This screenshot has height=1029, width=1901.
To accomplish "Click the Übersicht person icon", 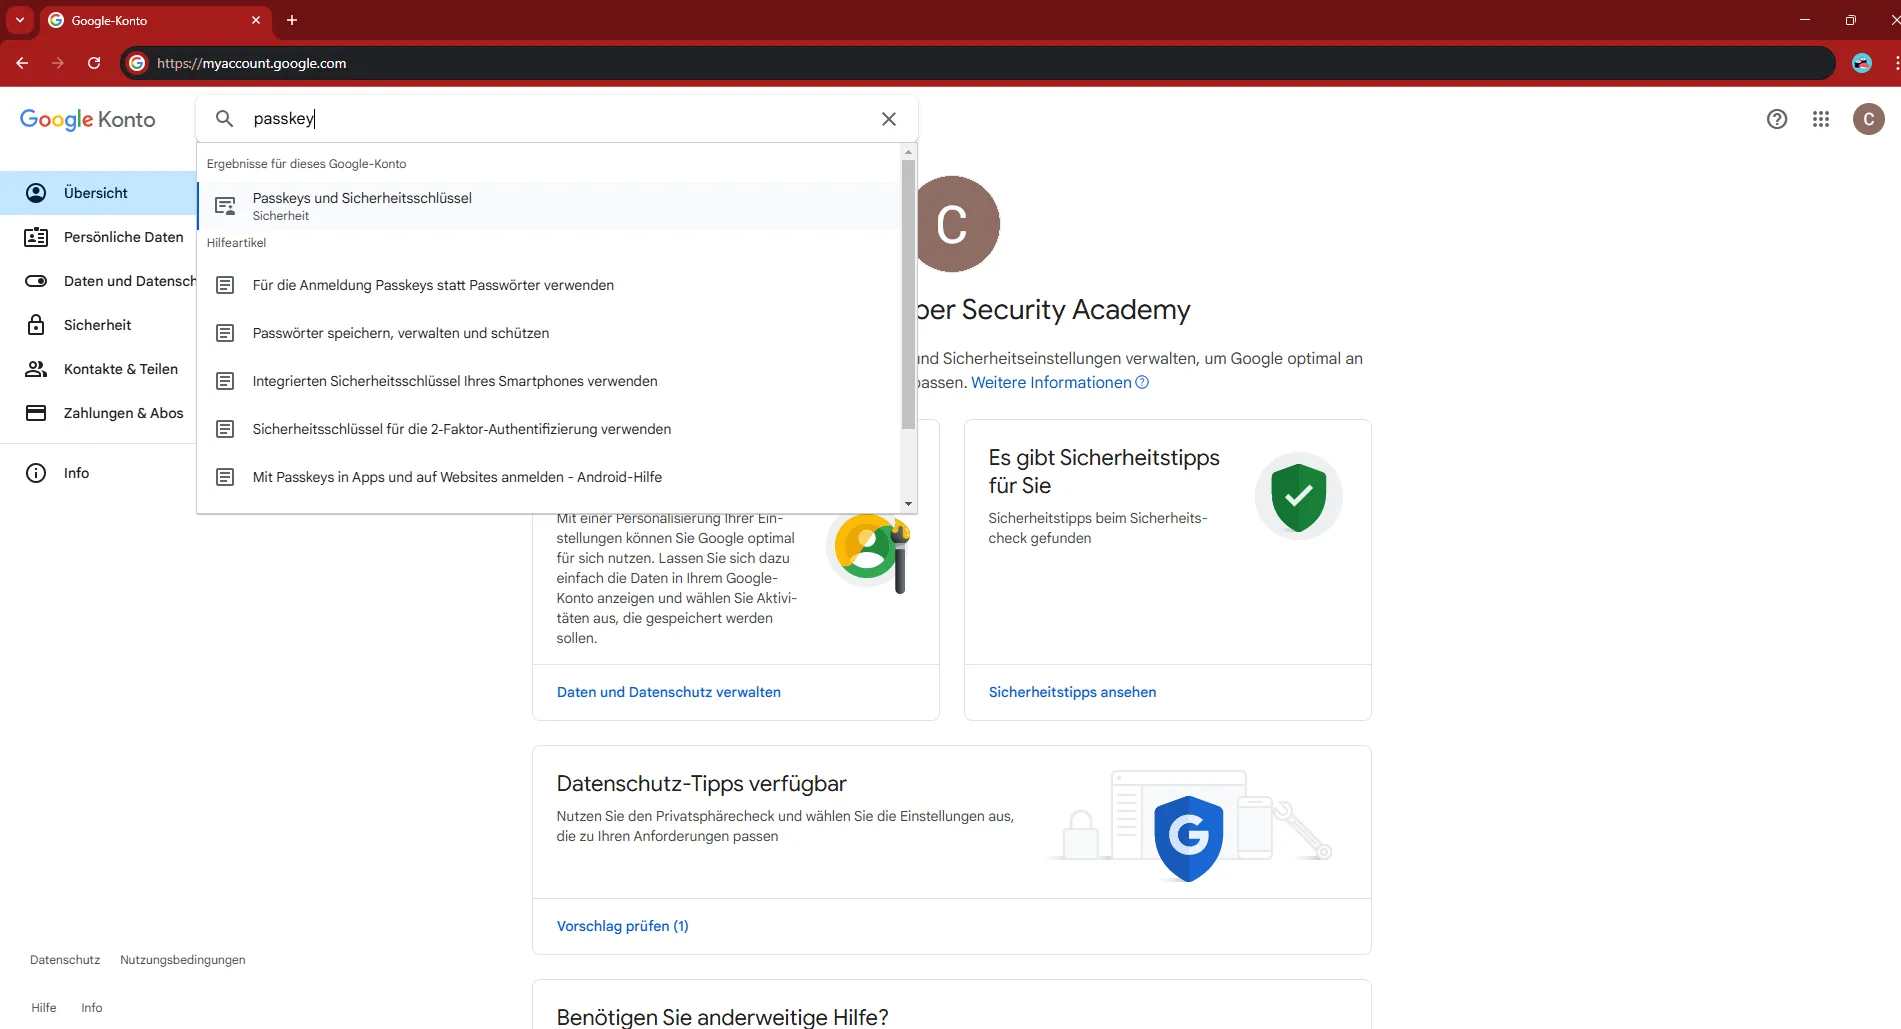I will pyautogui.click(x=36, y=193).
